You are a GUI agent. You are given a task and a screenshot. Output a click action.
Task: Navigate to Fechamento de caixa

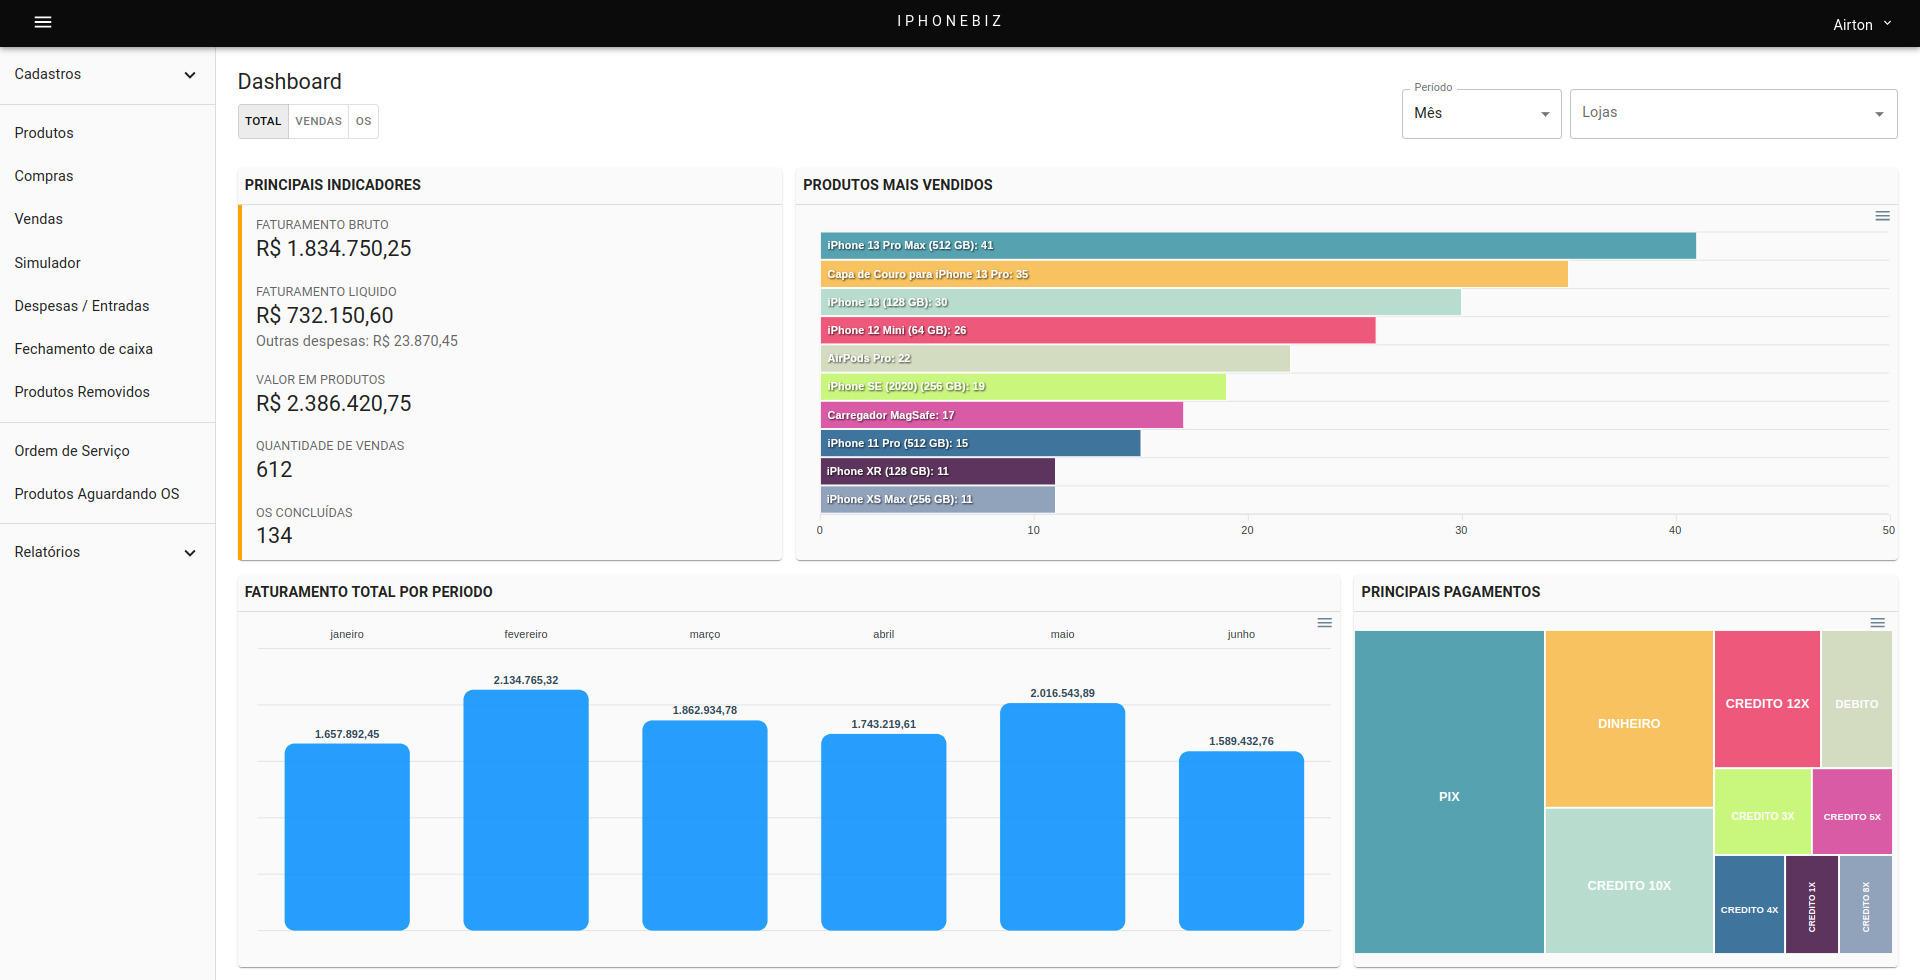coord(84,349)
